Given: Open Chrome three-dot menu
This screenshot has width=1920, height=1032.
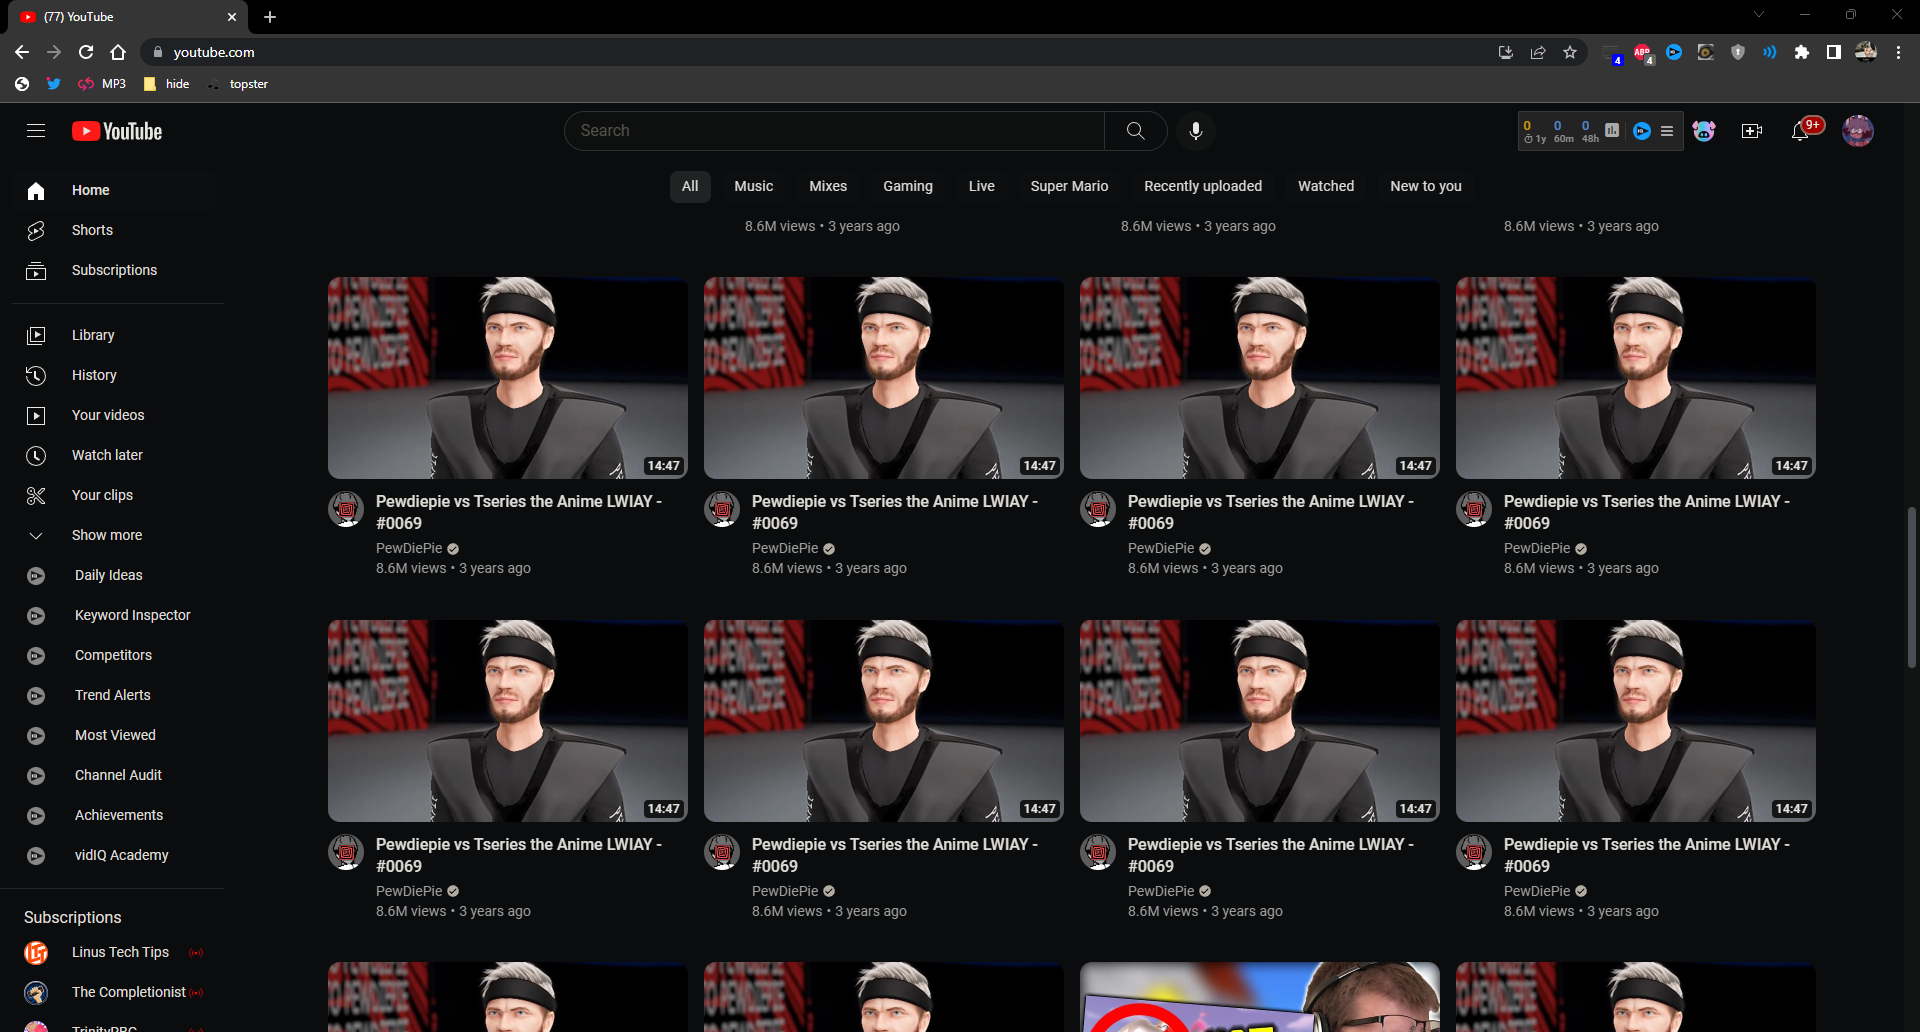Looking at the screenshot, I should [x=1898, y=52].
